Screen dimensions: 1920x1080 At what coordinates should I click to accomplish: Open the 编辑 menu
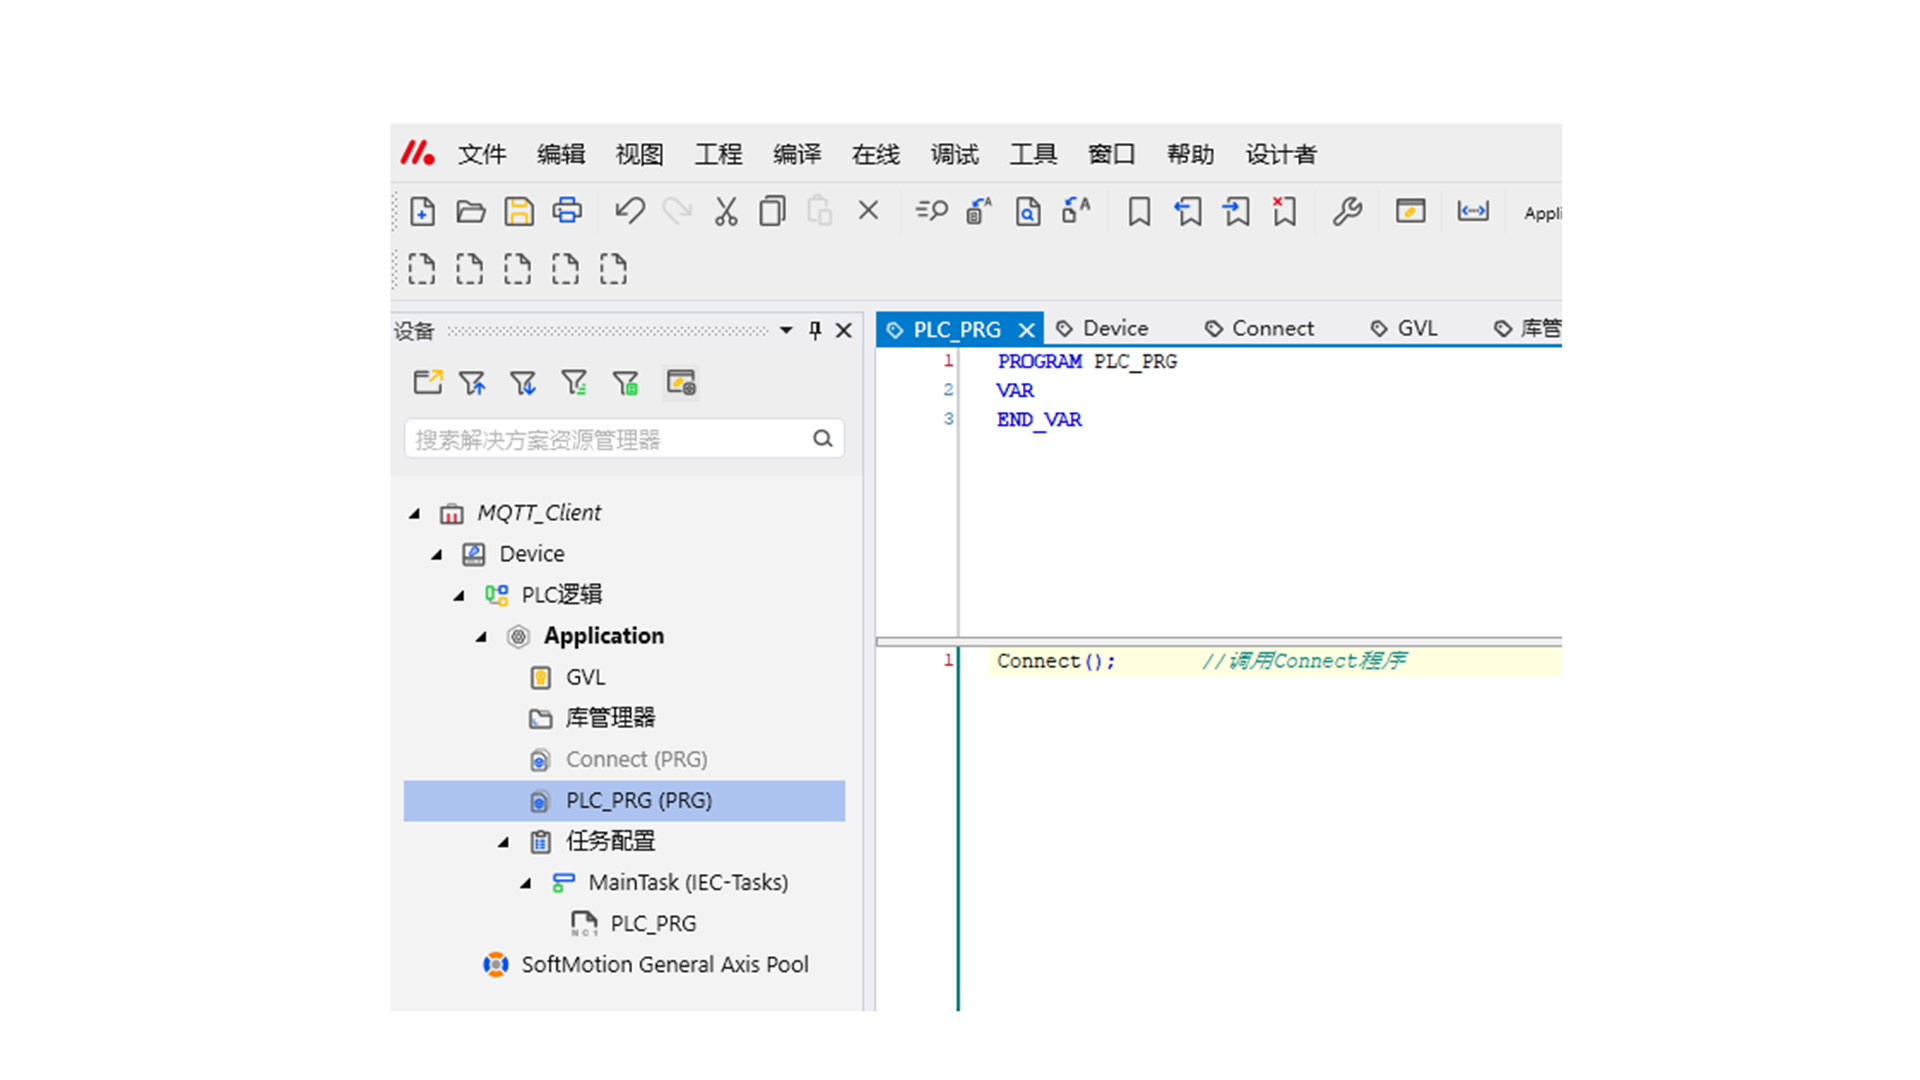point(561,154)
